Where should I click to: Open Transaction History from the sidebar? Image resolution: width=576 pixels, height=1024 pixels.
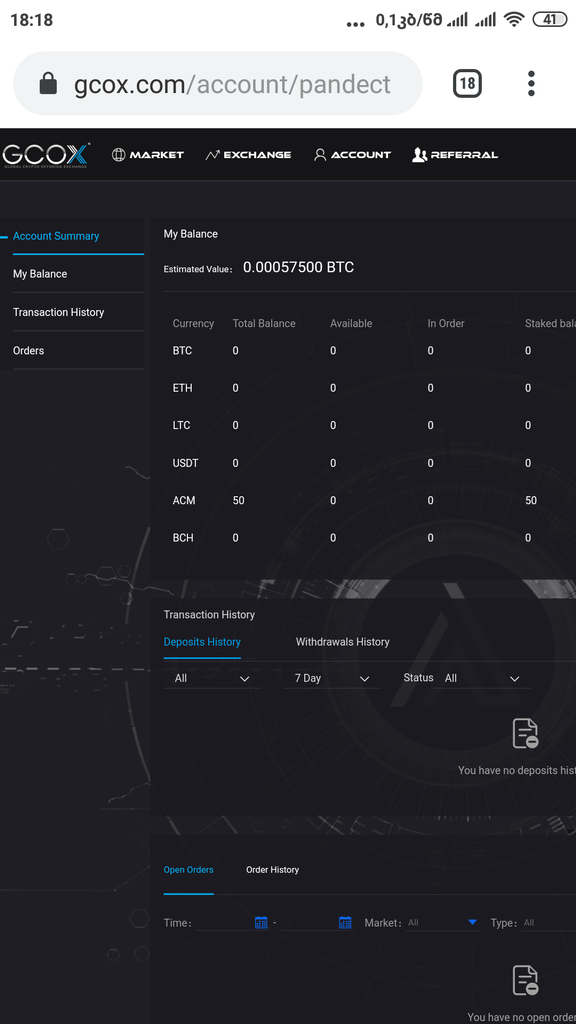click(59, 312)
